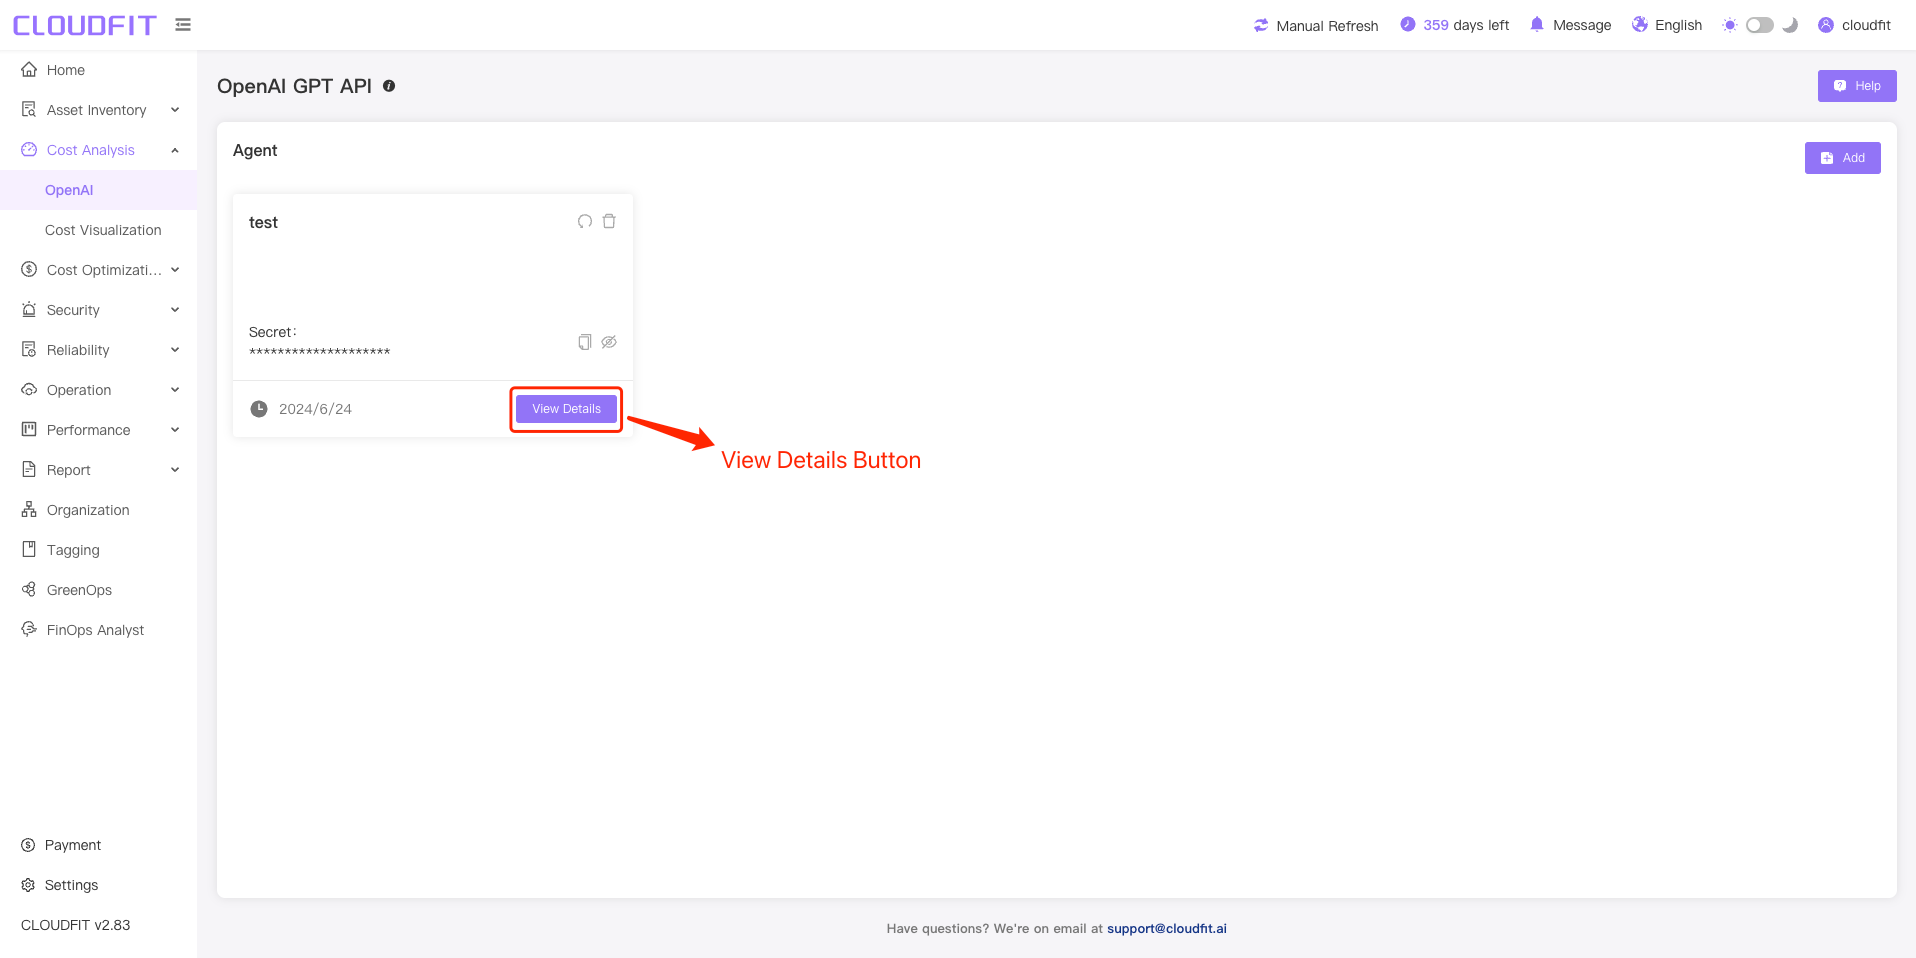Click the GreenOps icon

(29, 590)
